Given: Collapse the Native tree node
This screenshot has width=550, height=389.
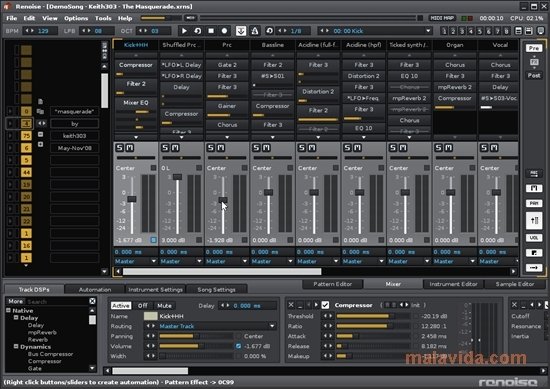Looking at the screenshot, I should click(8, 310).
